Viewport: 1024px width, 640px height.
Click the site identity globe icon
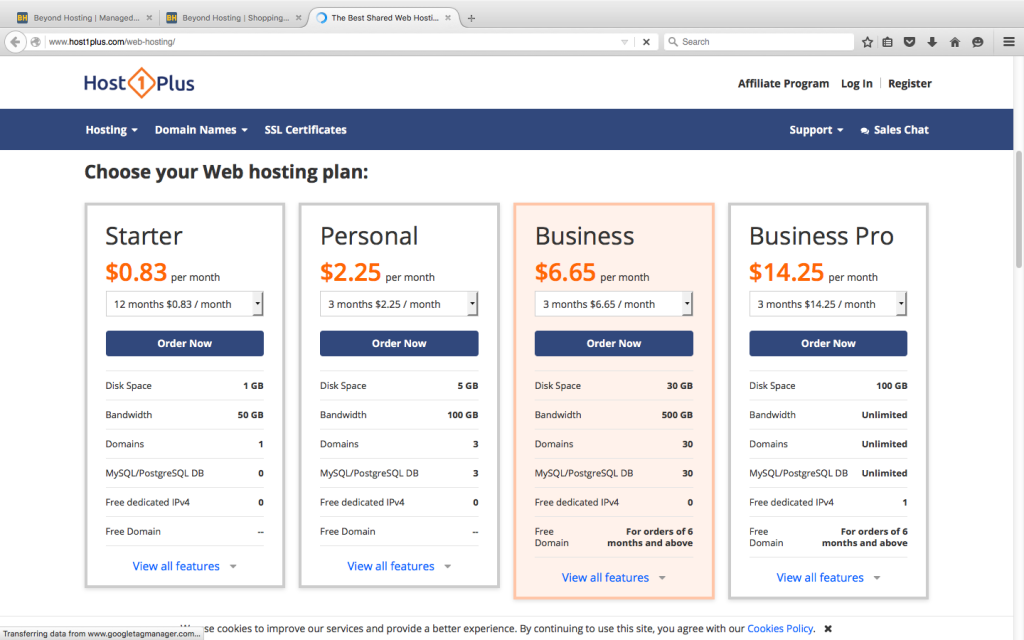click(36, 42)
